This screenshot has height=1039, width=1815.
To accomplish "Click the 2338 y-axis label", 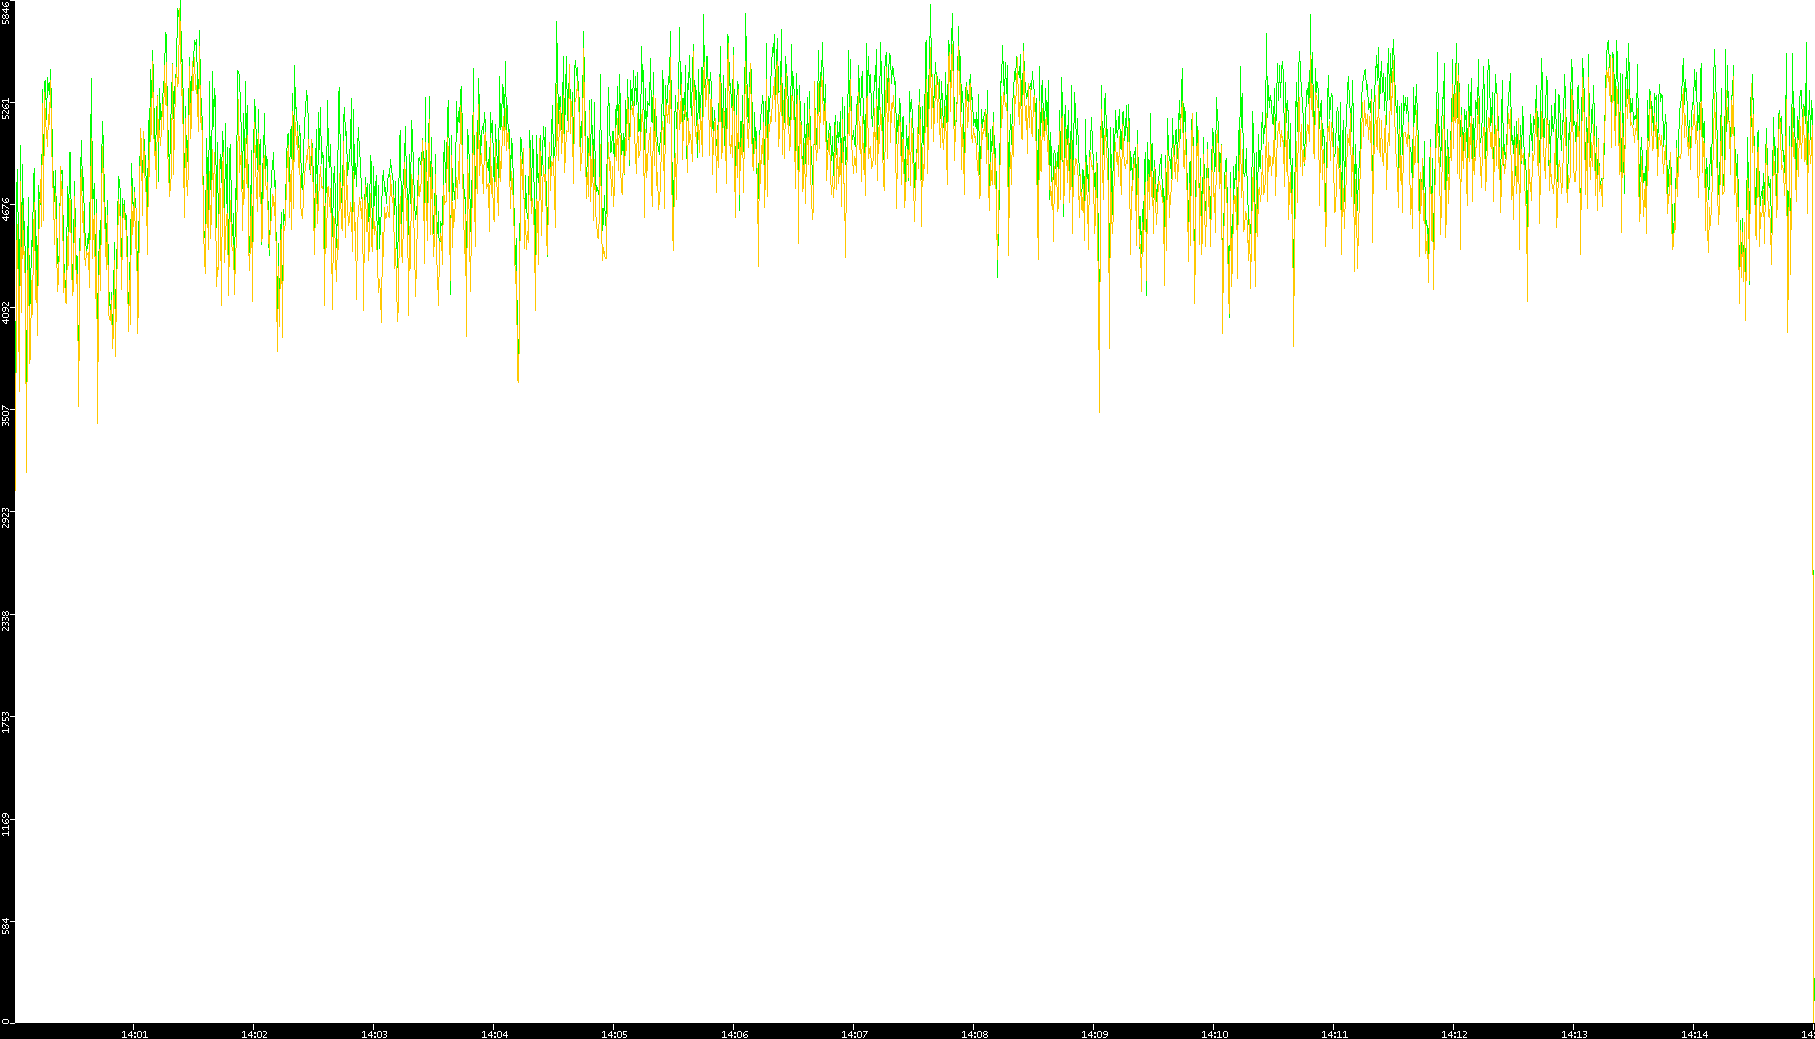I will coord(6,620).
